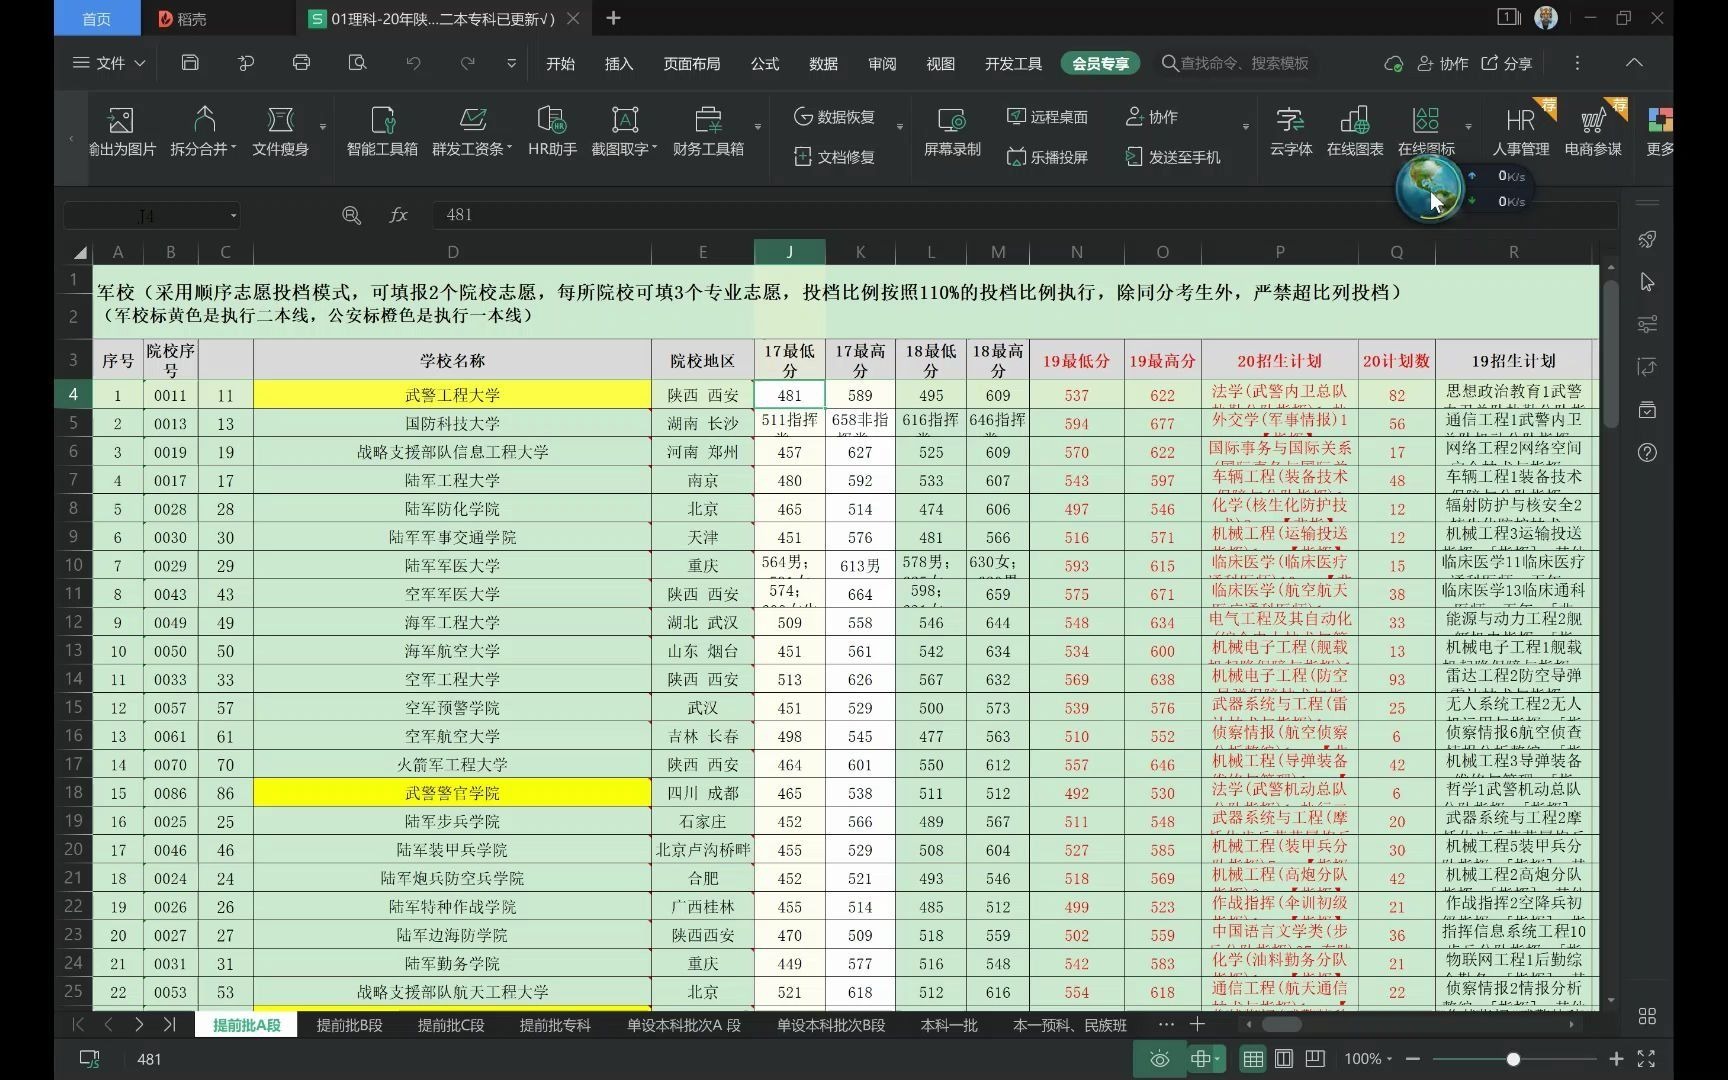Click the 会员专享 button
The image size is (1728, 1080).
(1100, 63)
